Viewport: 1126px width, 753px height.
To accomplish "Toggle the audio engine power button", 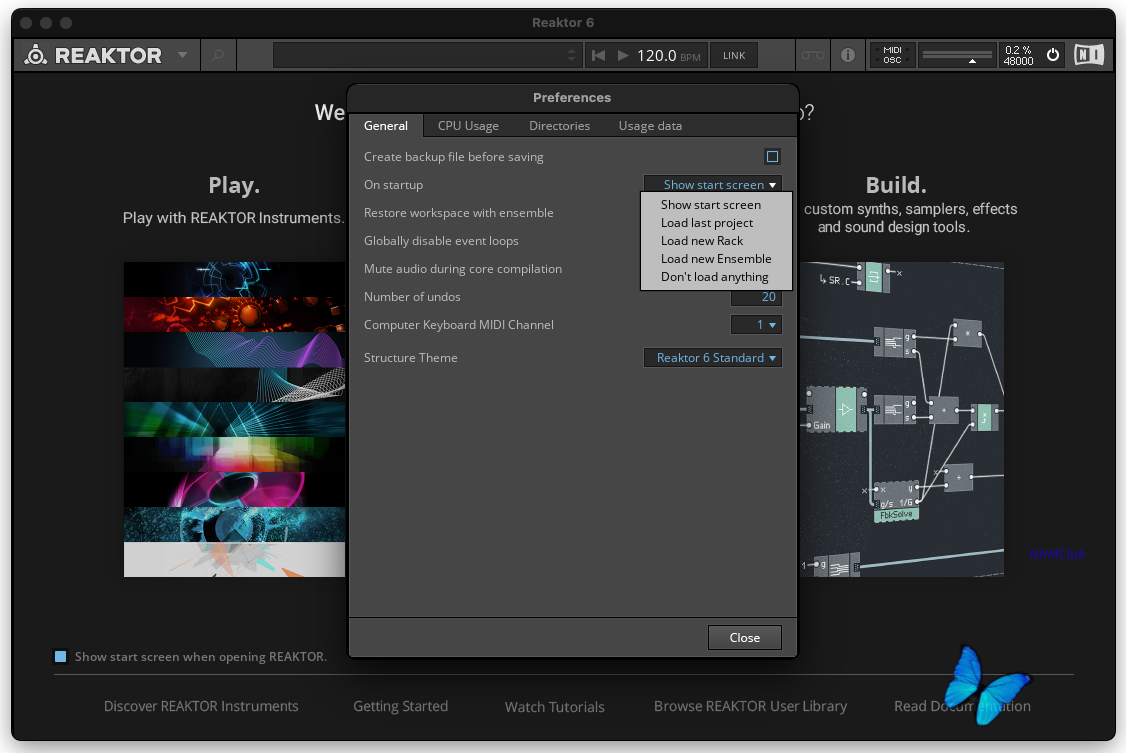I will click(1053, 55).
